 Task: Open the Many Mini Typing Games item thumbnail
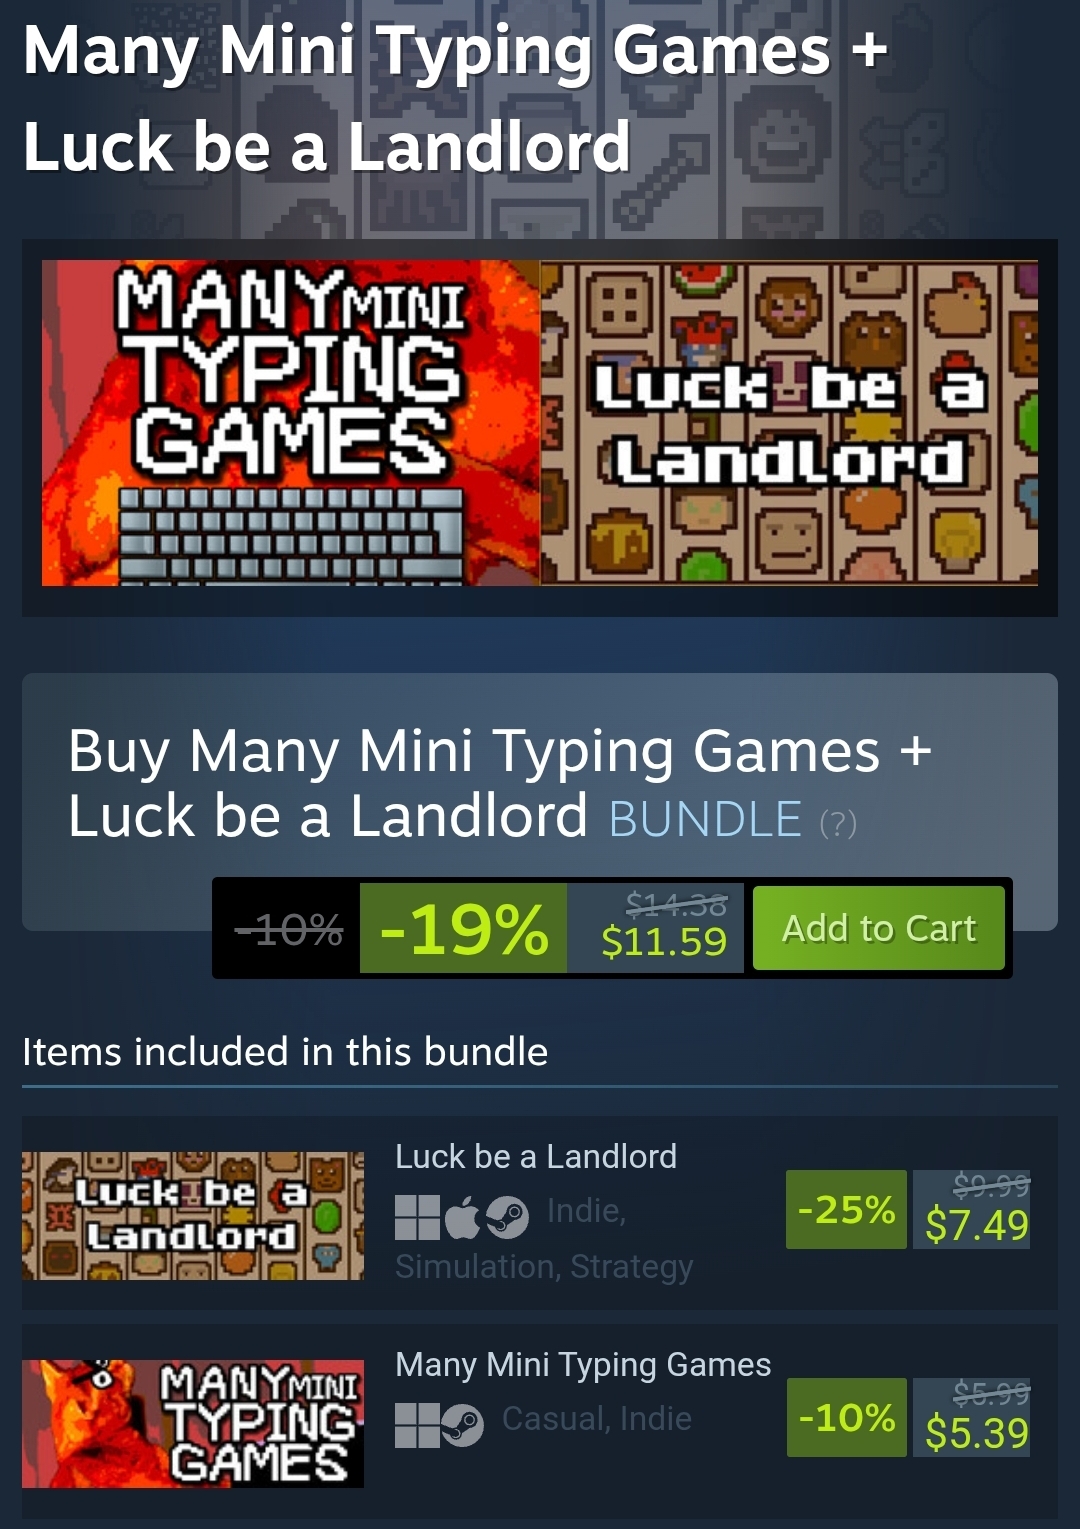click(193, 1424)
